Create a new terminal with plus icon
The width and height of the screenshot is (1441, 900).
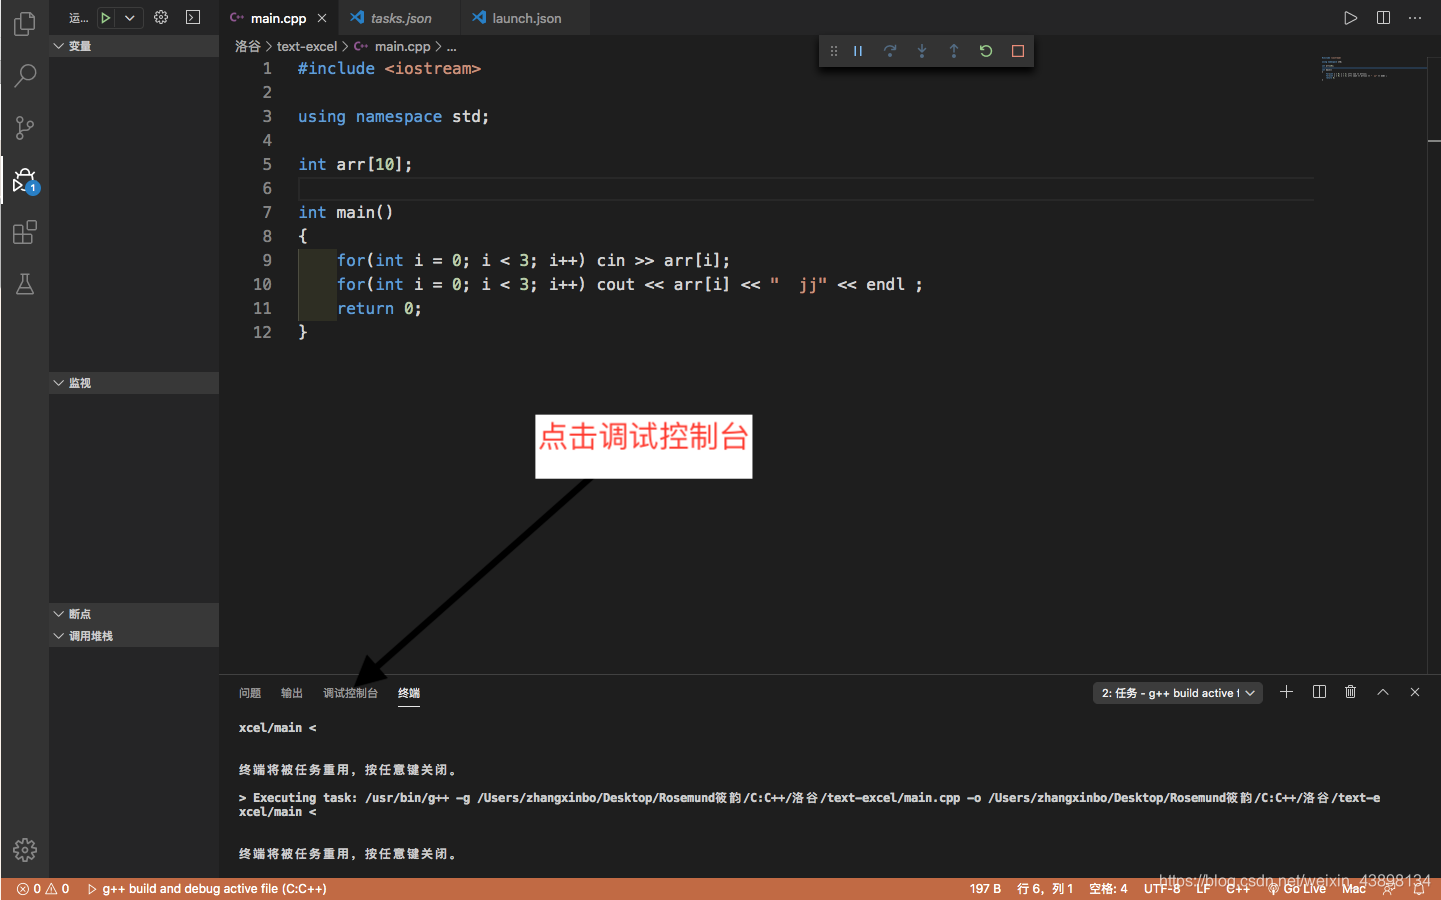[x=1287, y=692]
